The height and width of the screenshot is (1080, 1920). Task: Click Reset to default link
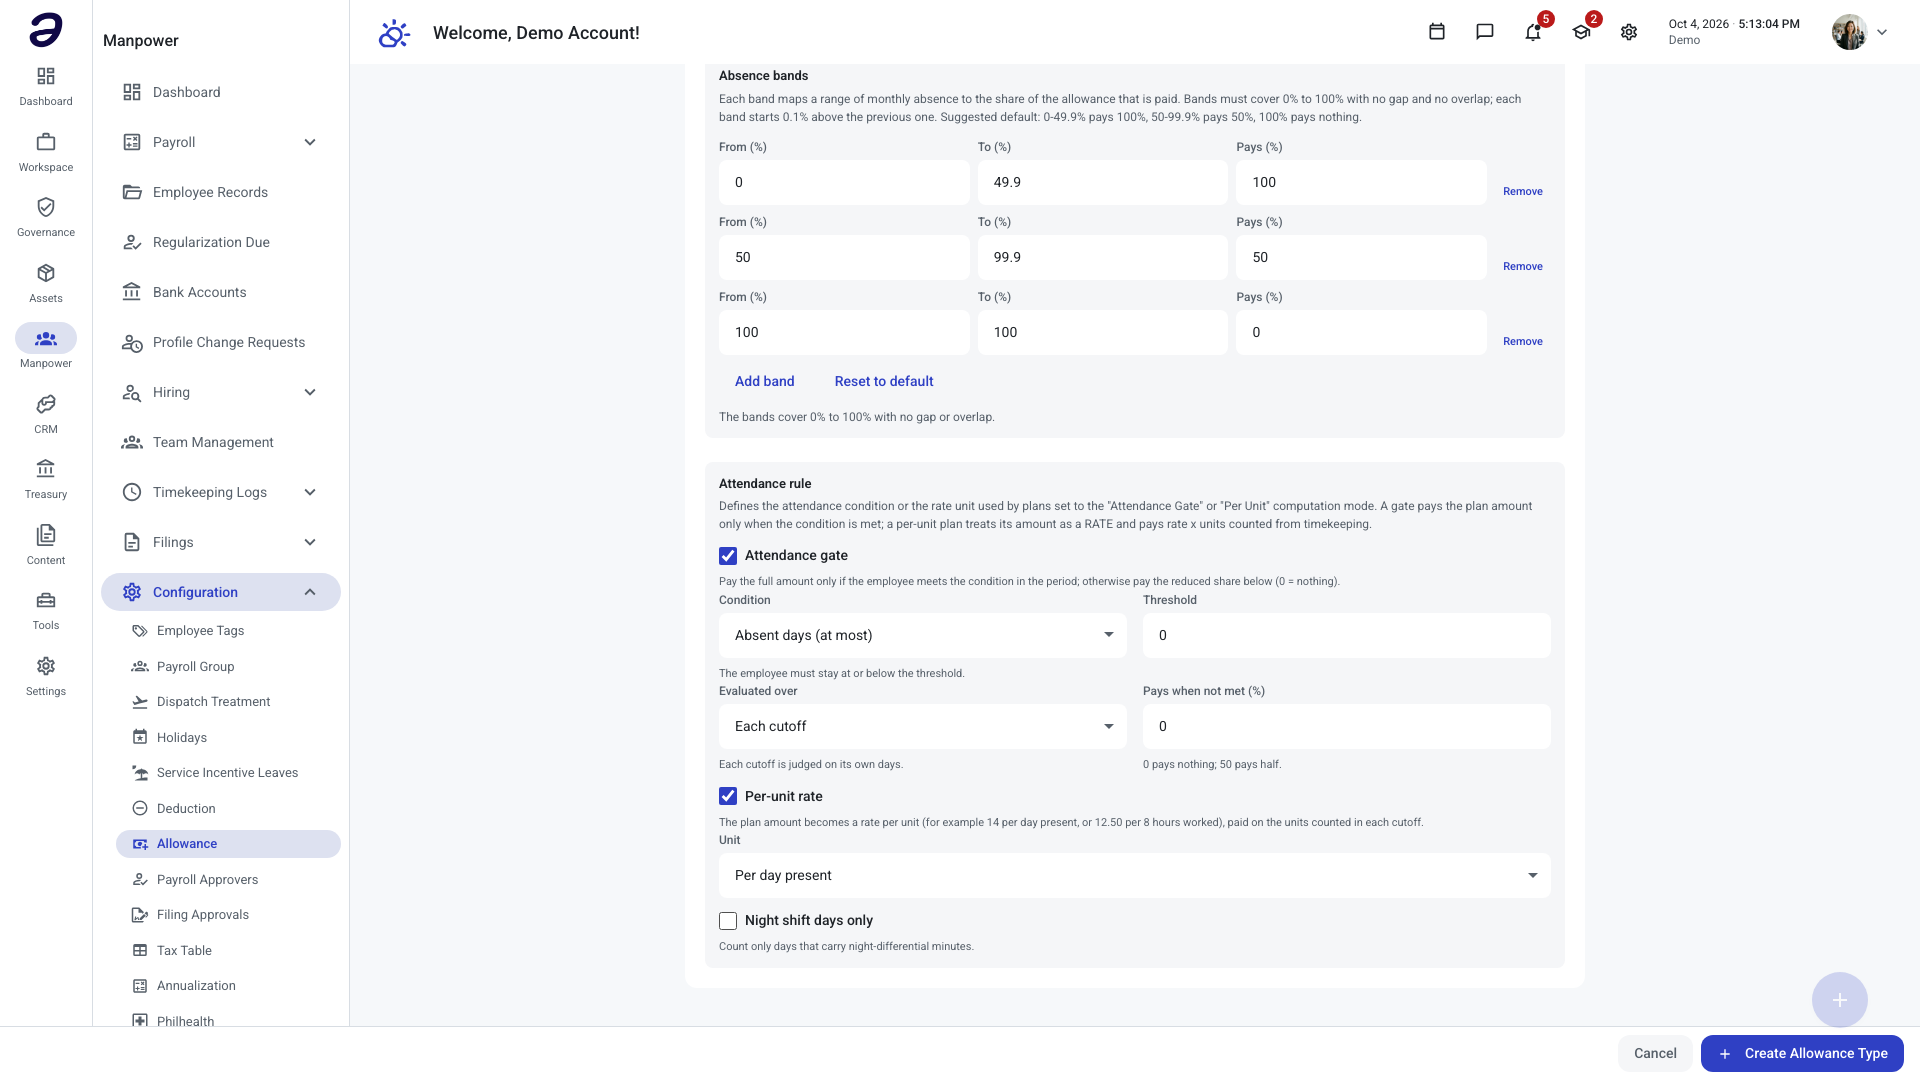click(x=884, y=381)
